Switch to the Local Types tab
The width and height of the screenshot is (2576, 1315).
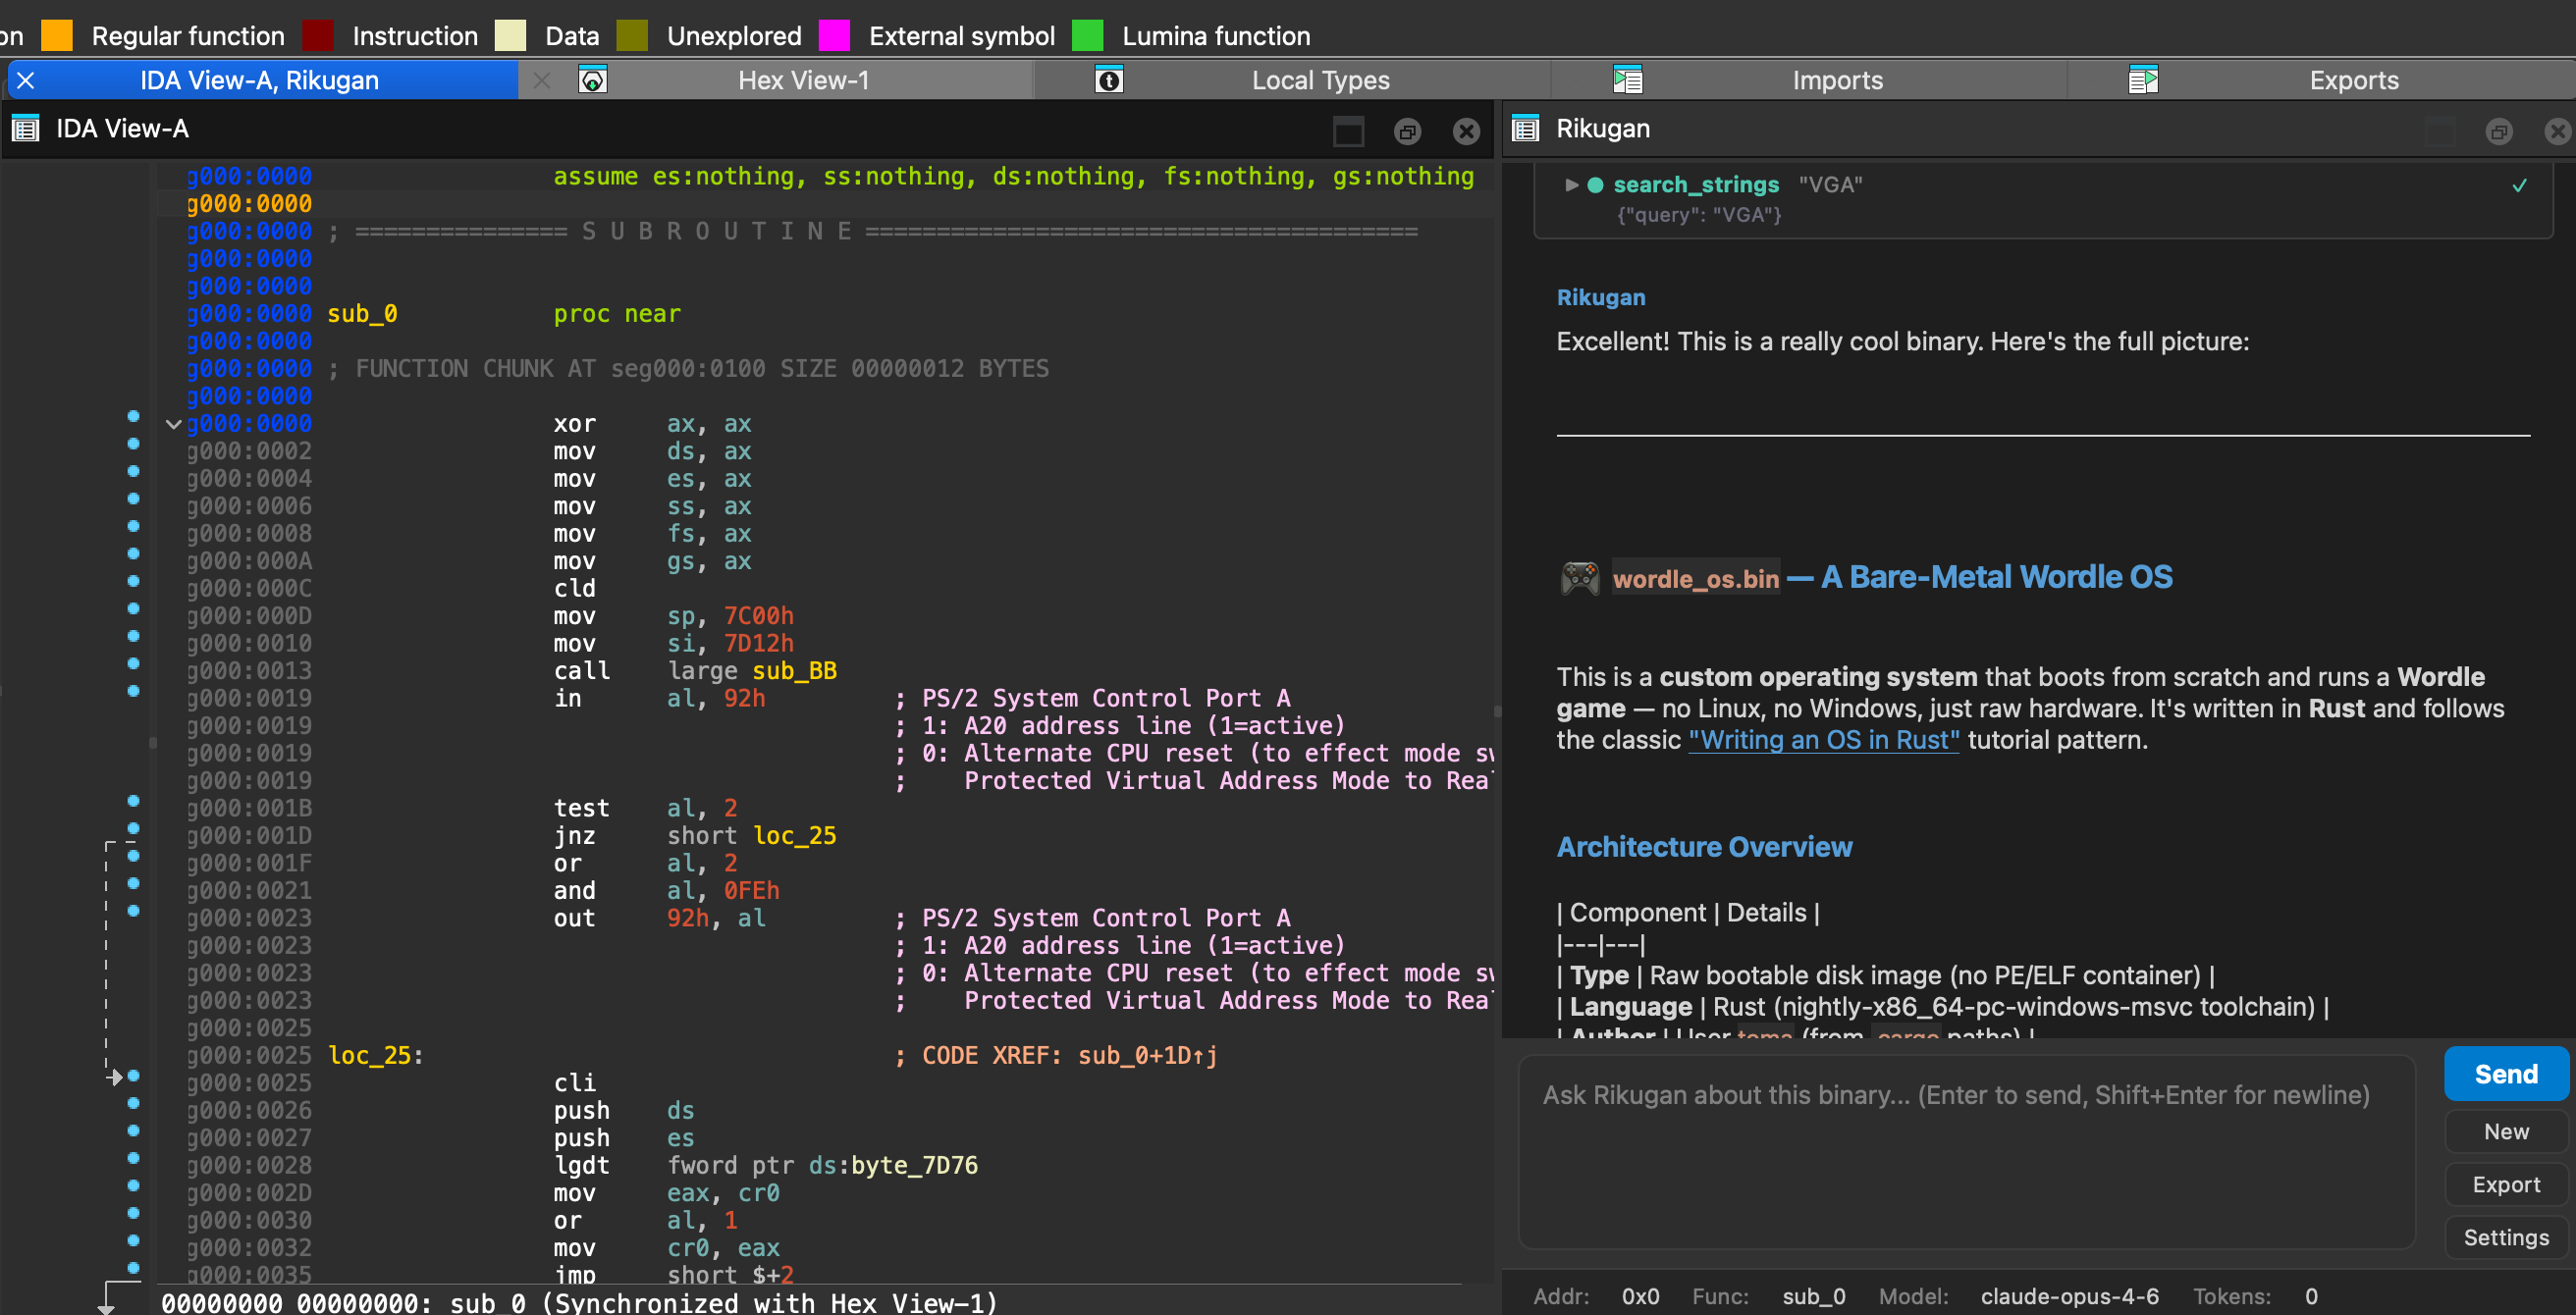coord(1320,80)
